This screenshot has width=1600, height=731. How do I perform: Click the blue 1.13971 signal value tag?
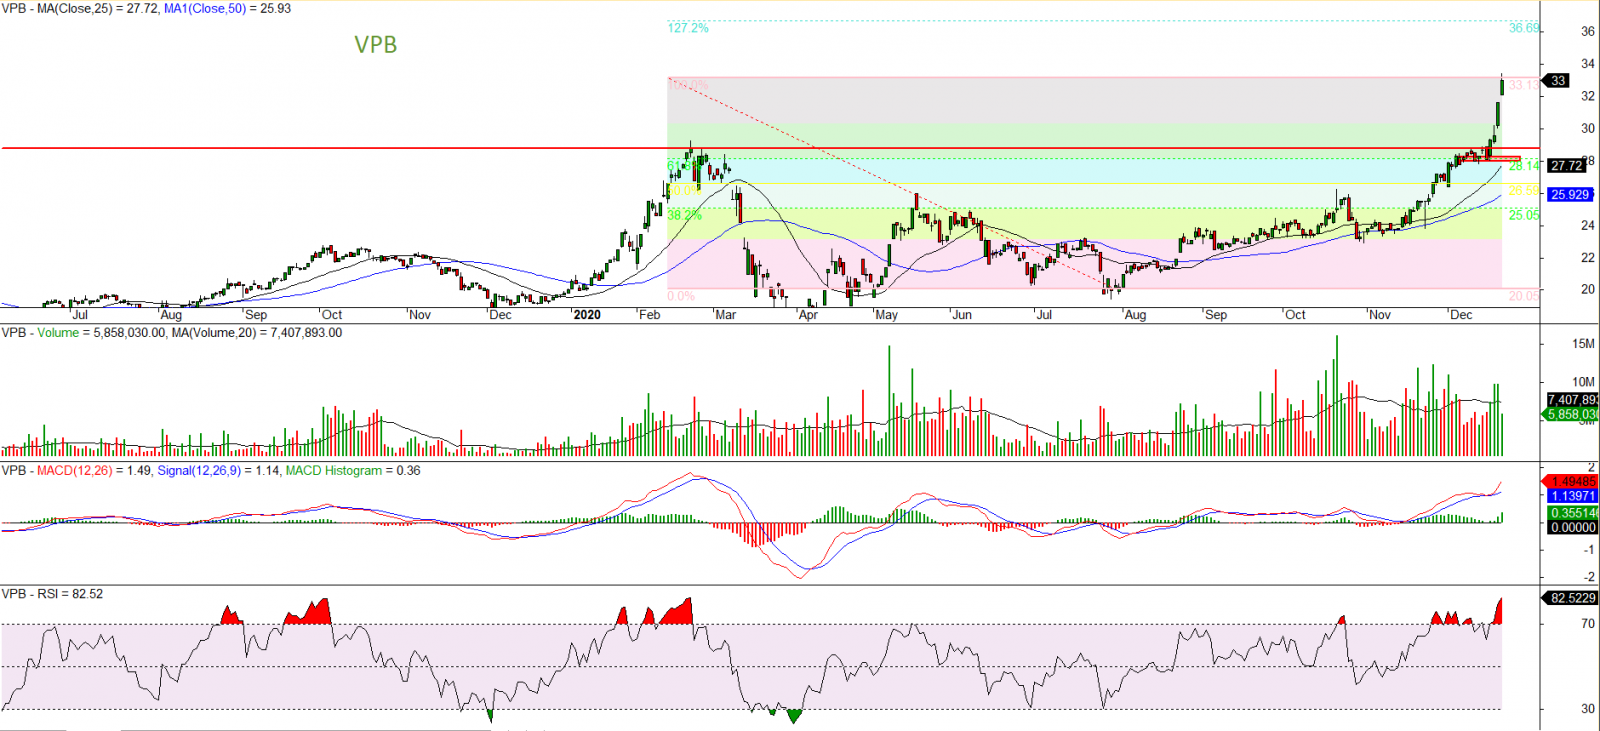(x=1572, y=496)
